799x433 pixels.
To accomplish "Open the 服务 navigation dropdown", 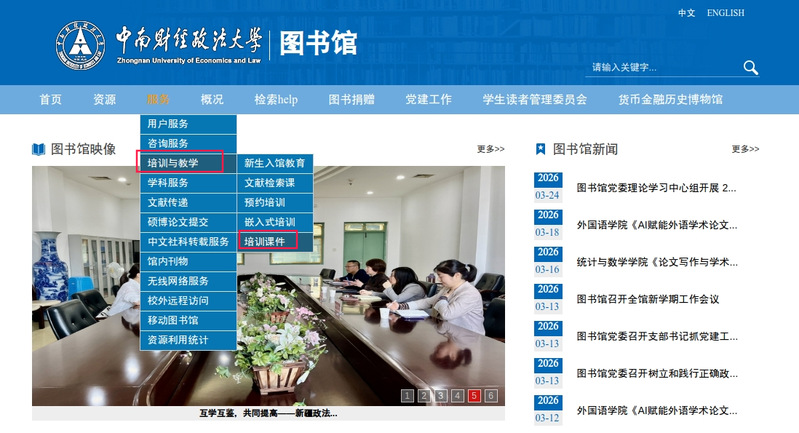I will click(x=158, y=100).
